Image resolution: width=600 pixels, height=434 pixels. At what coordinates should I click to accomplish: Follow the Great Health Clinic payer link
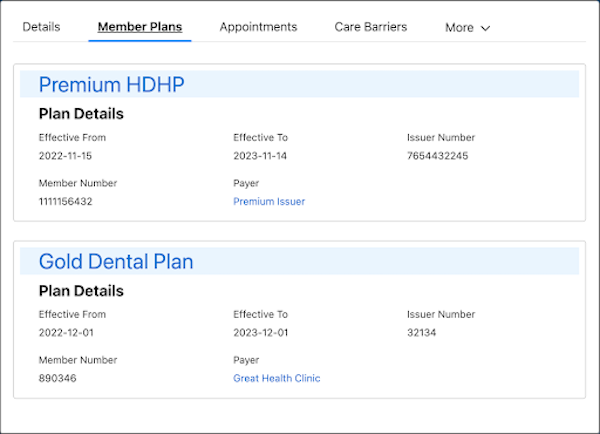[x=277, y=378]
